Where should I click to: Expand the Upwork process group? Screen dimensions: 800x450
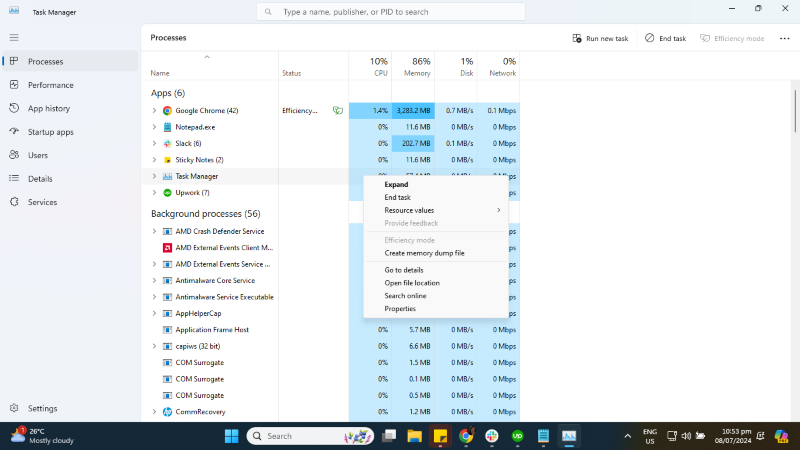point(154,193)
